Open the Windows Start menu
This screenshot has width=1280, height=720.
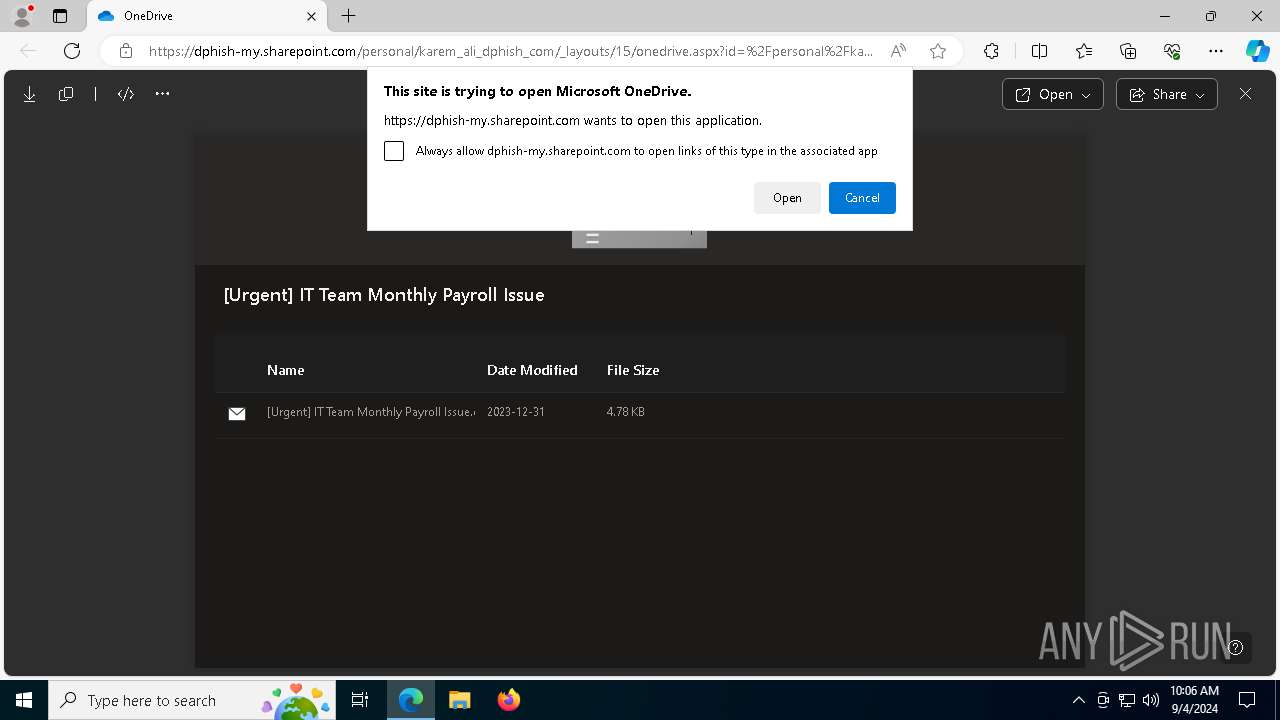tap(24, 700)
